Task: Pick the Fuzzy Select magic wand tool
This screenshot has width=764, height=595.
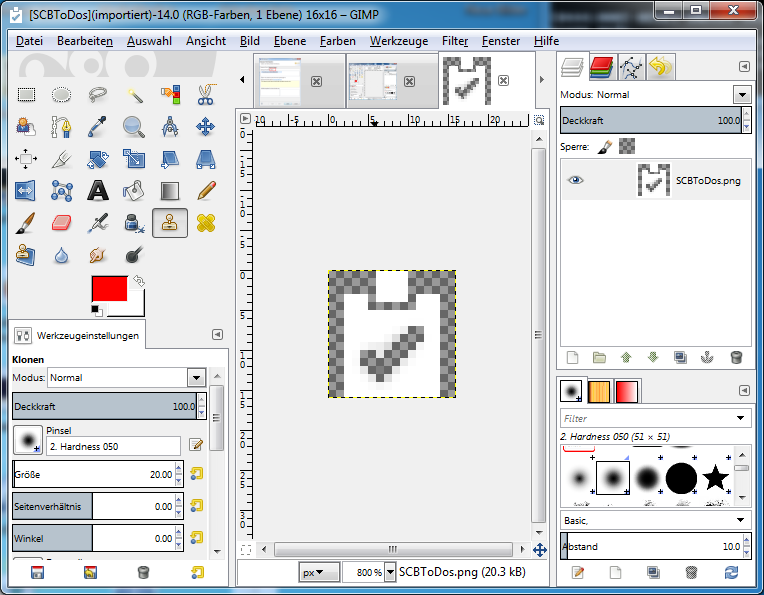Action: [134, 95]
